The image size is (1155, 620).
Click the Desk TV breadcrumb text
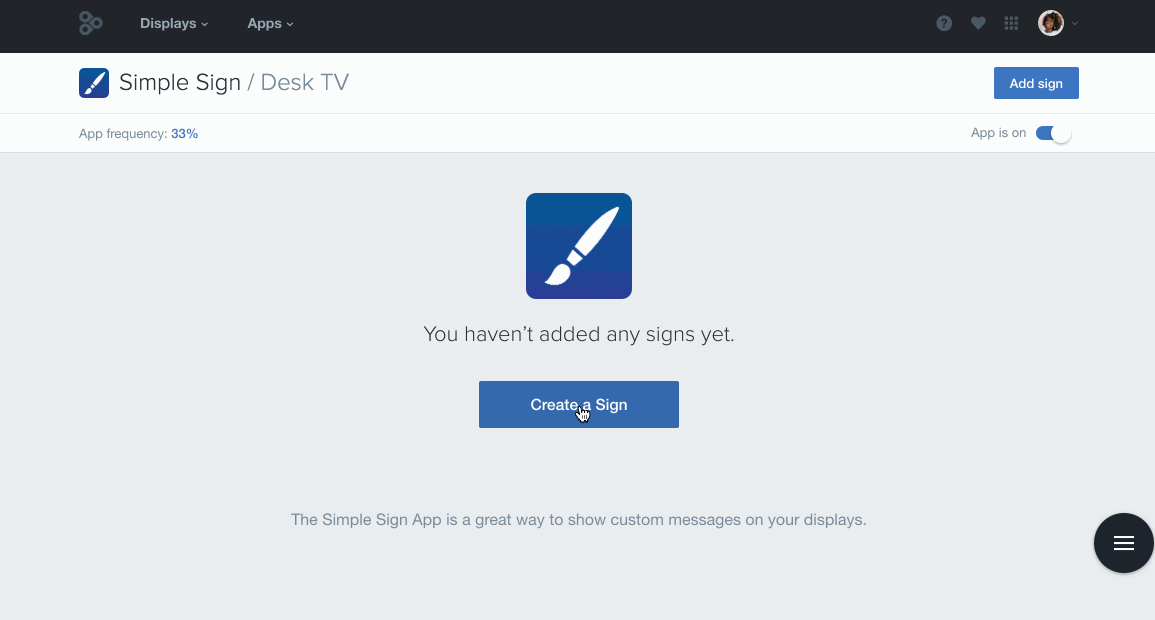305,82
